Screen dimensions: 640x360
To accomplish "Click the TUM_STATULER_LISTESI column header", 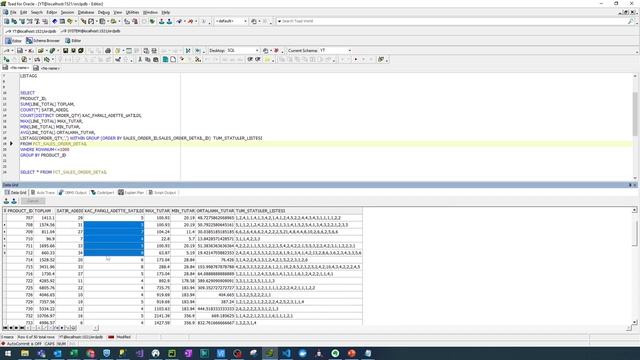I will pyautogui.click(x=298, y=211).
